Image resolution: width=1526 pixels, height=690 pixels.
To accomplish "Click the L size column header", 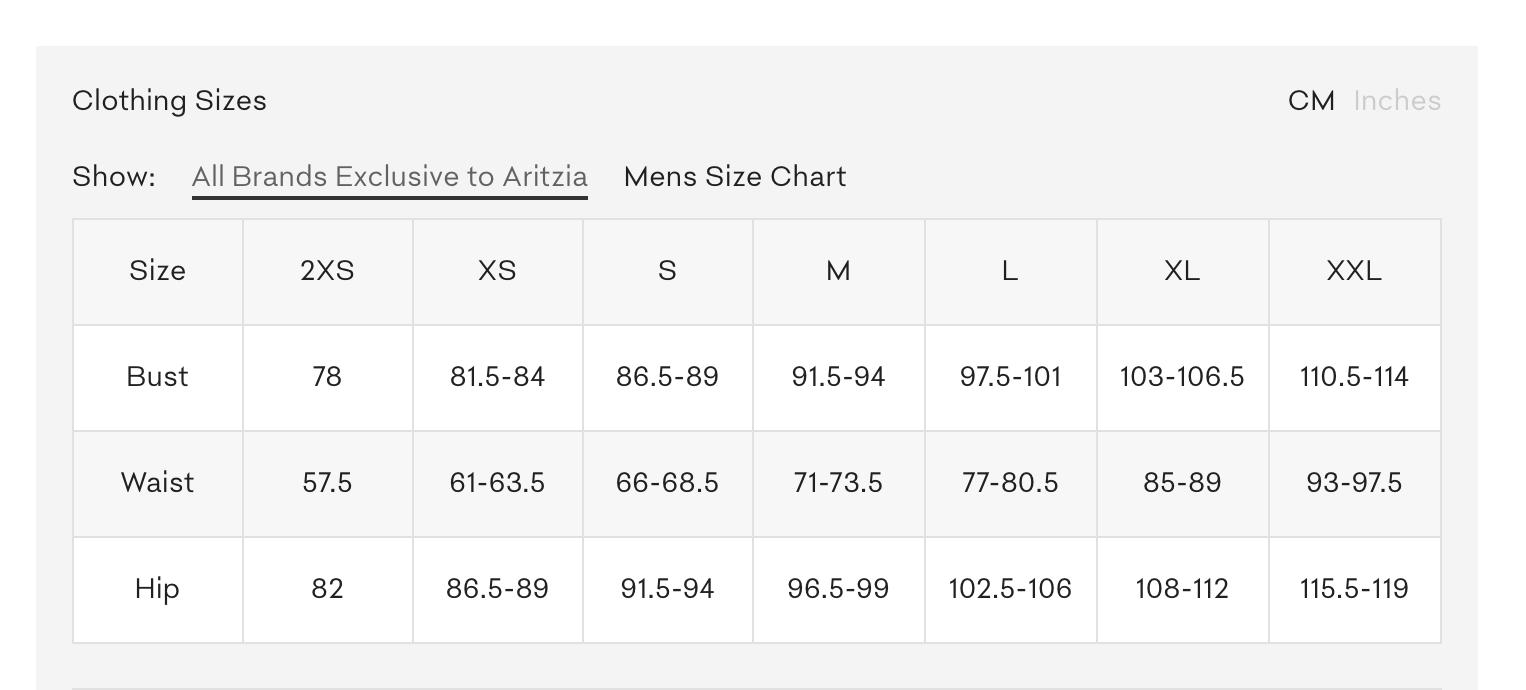I will pos(1010,271).
